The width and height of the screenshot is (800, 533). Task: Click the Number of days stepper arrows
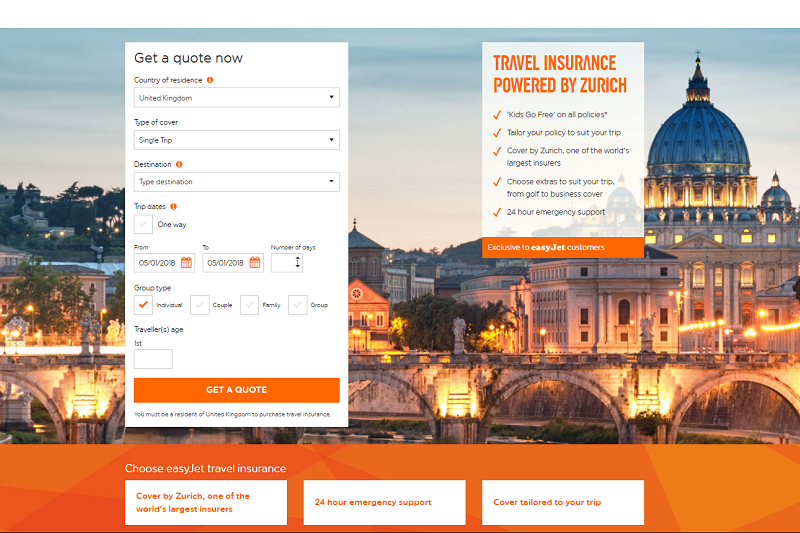click(x=297, y=263)
